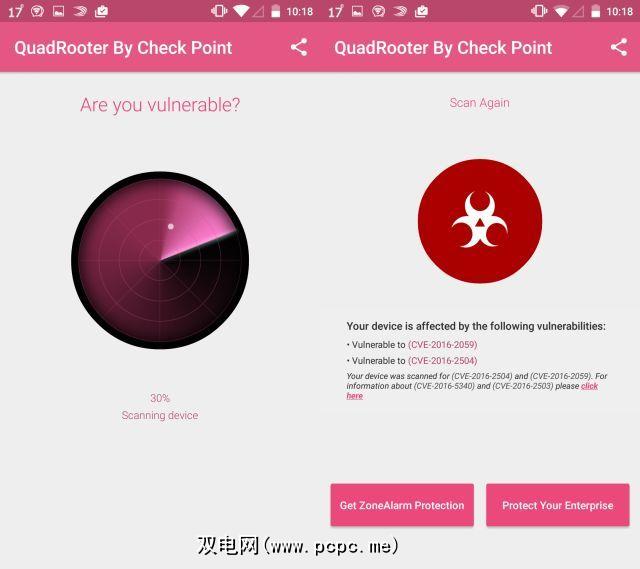This screenshot has width=640, height=569.
Task: Tap the 17 temperature icon in left status bar
Action: pos(16,11)
